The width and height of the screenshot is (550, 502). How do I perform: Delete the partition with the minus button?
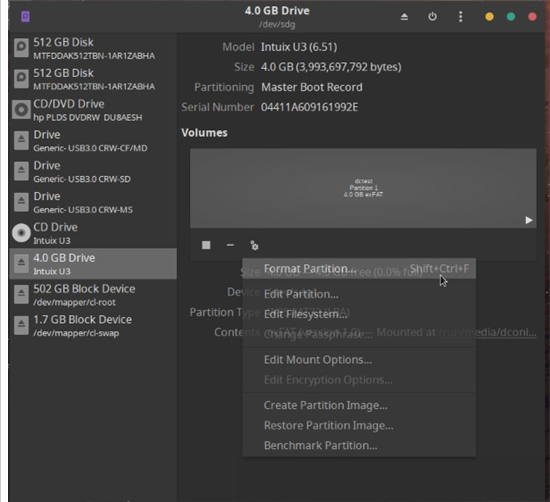[x=230, y=245]
